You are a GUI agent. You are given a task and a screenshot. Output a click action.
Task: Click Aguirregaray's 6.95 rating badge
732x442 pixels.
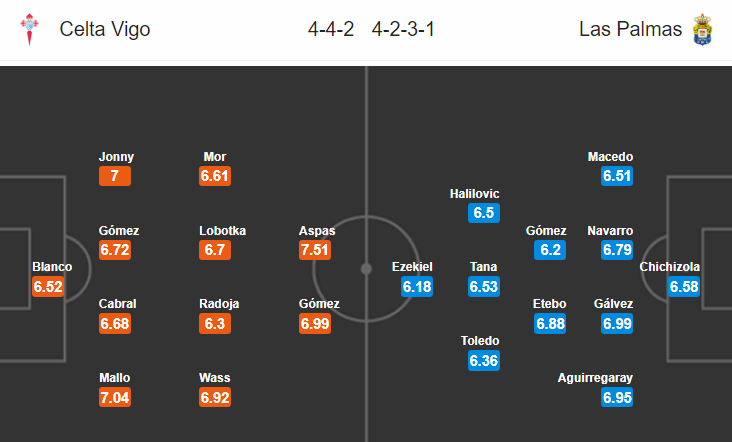pos(617,397)
